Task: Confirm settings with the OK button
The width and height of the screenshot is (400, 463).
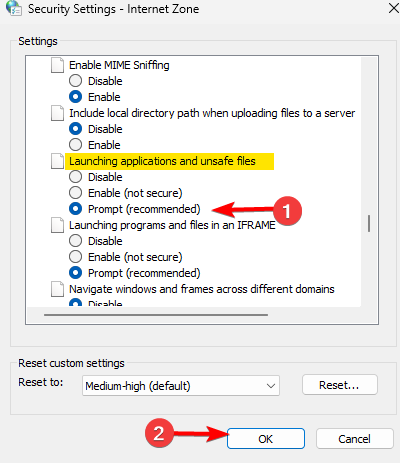Action: pyautogui.click(x=266, y=439)
